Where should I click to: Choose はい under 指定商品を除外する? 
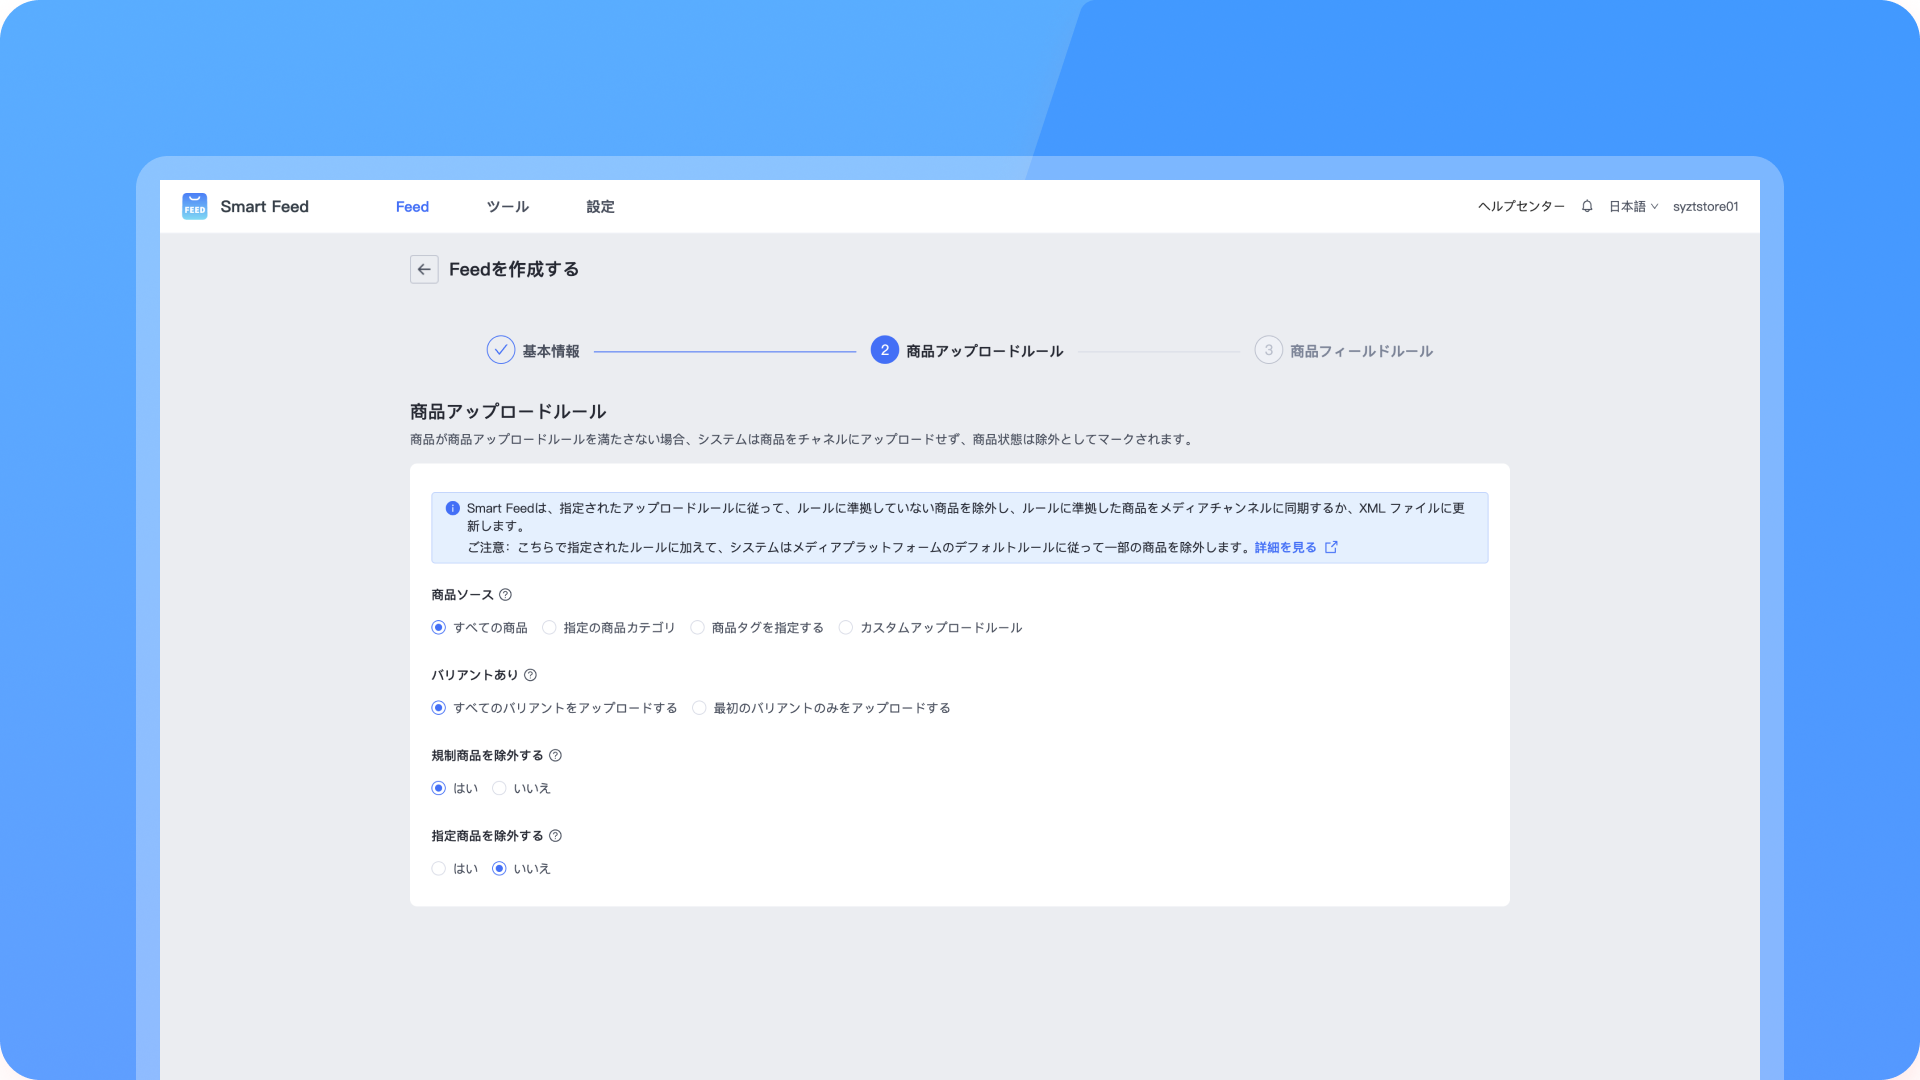tap(439, 869)
